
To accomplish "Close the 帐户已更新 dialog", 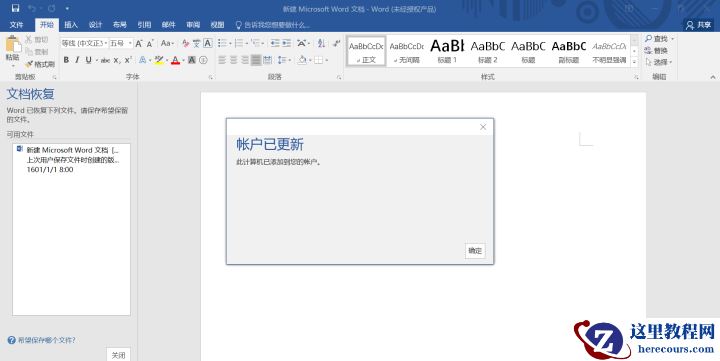I will 483,127.
